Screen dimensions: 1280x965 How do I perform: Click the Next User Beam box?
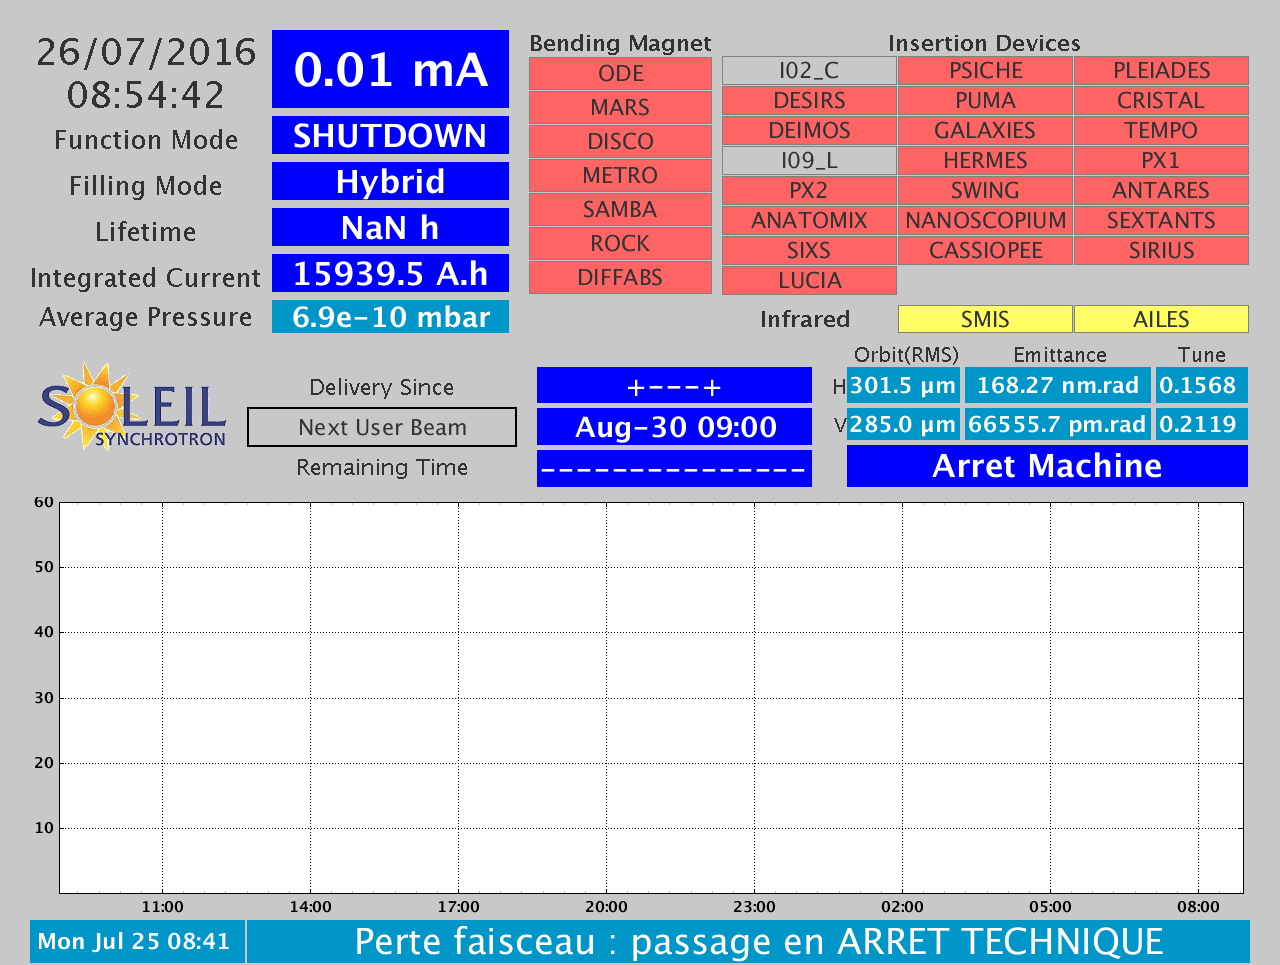point(382,427)
